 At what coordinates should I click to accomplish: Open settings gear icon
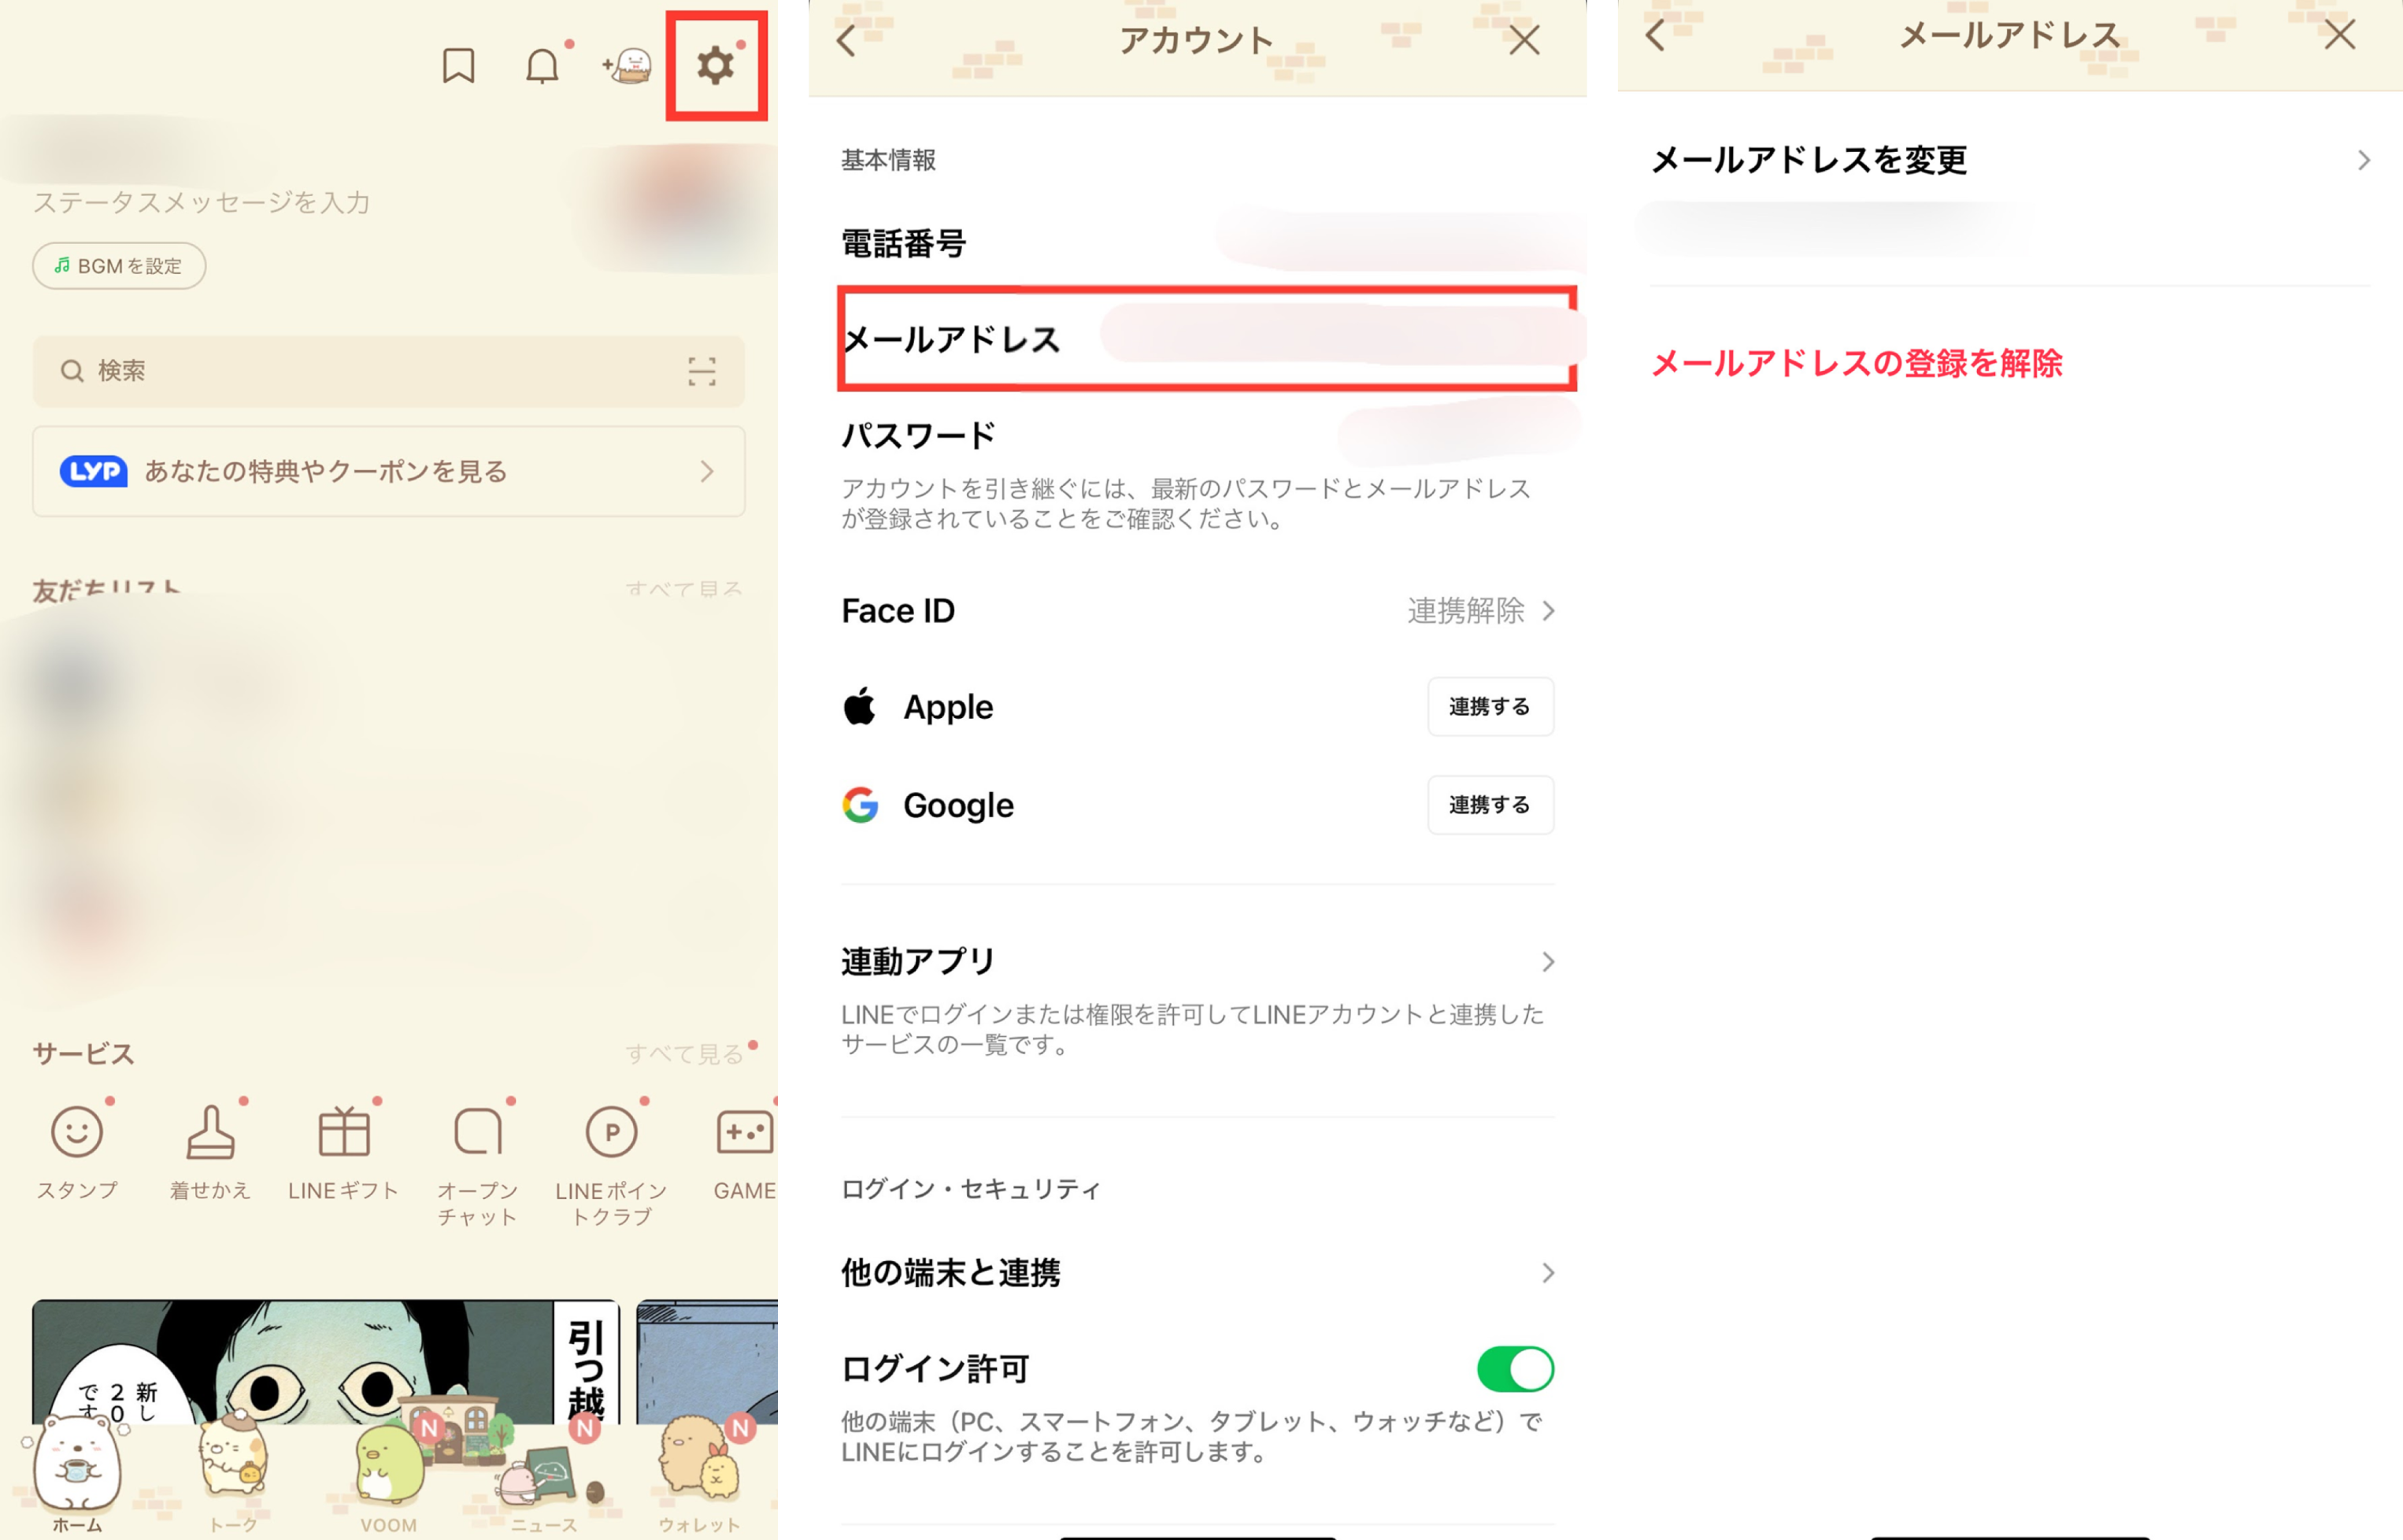click(716, 66)
